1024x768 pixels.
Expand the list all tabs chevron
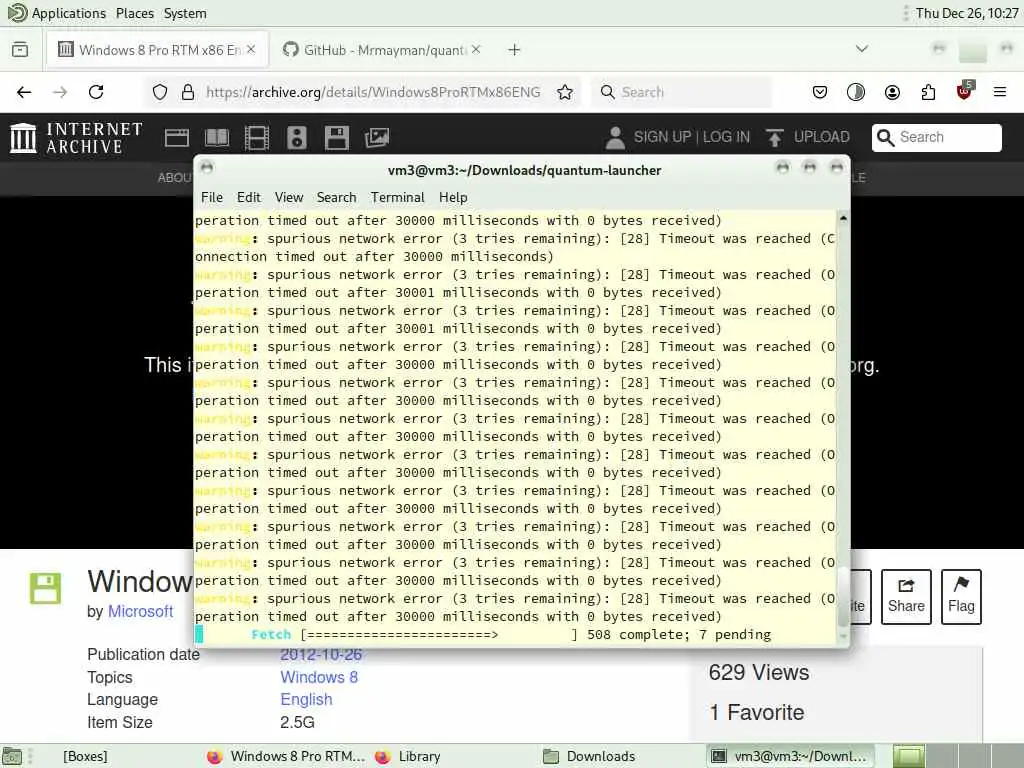click(x=862, y=49)
